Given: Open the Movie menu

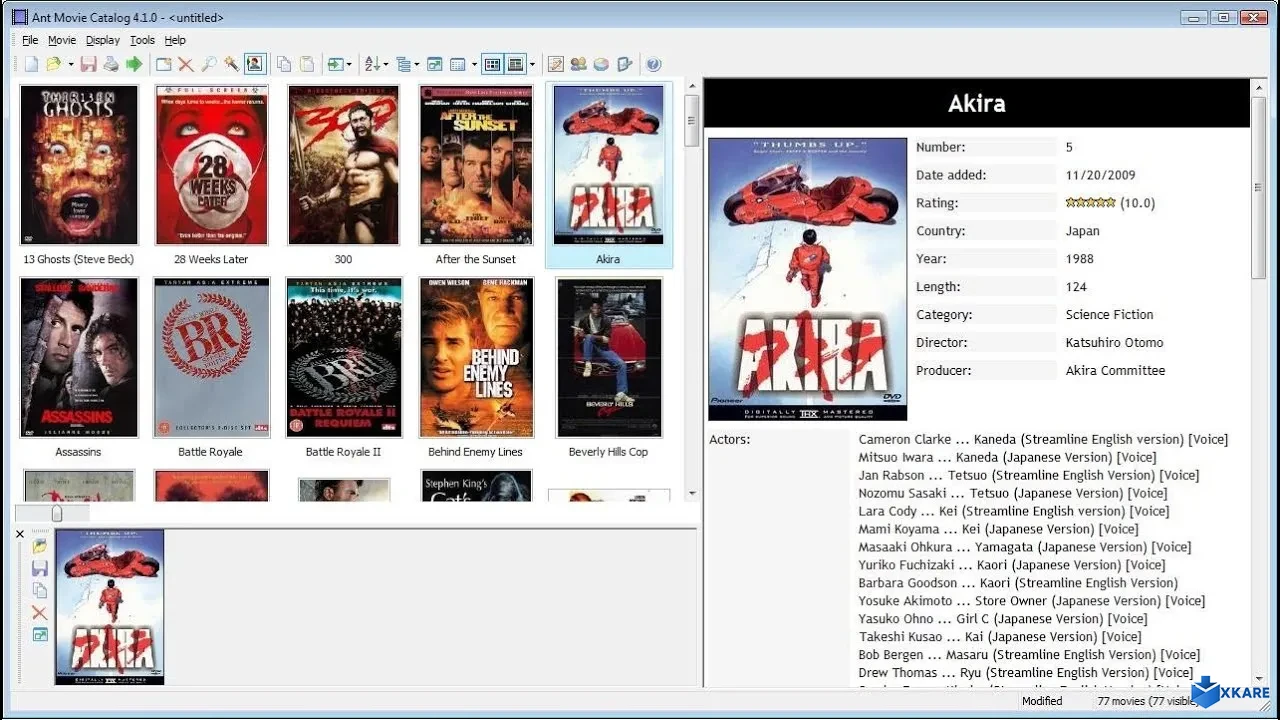Looking at the screenshot, I should point(62,40).
